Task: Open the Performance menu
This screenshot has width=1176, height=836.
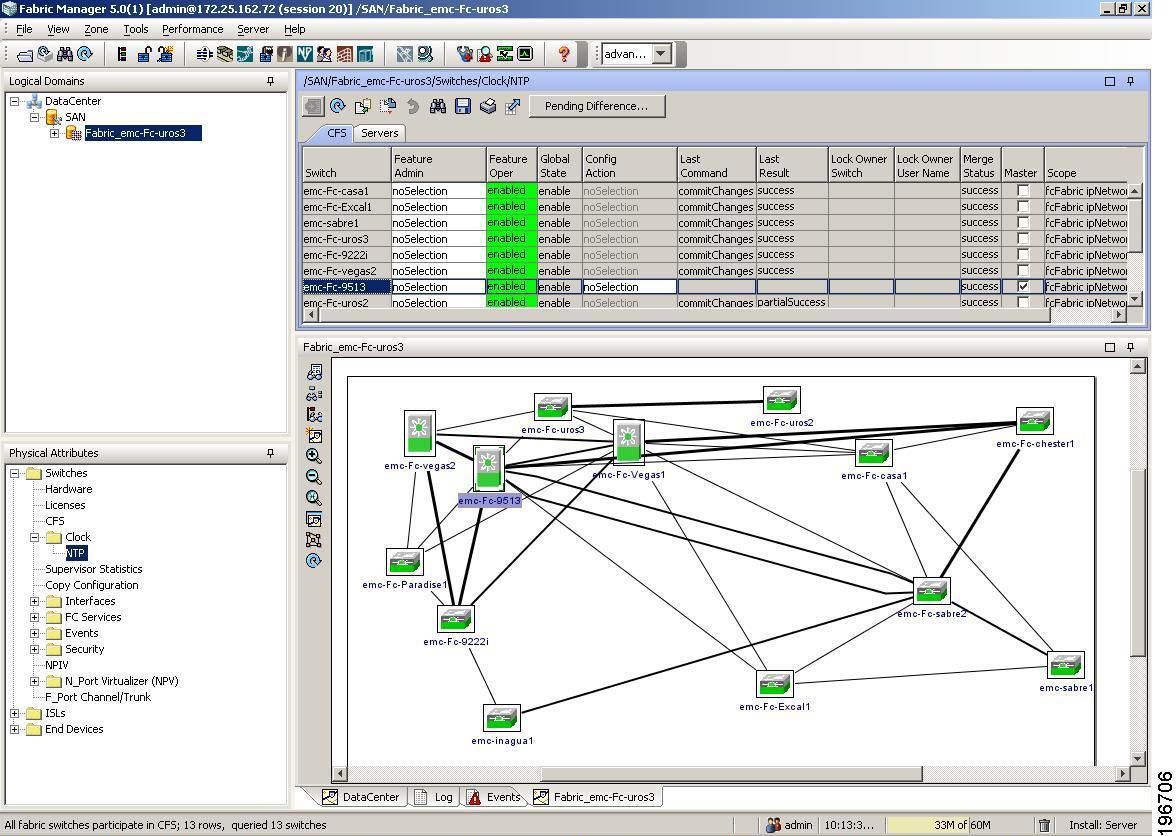Action: point(193,29)
